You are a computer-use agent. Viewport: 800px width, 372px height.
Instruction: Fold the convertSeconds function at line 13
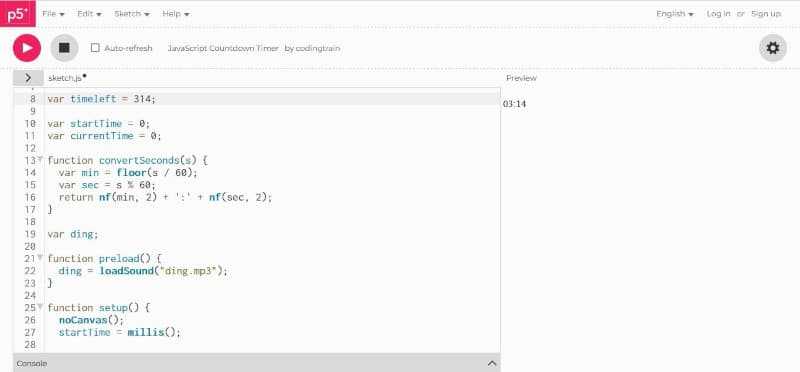[40, 159]
